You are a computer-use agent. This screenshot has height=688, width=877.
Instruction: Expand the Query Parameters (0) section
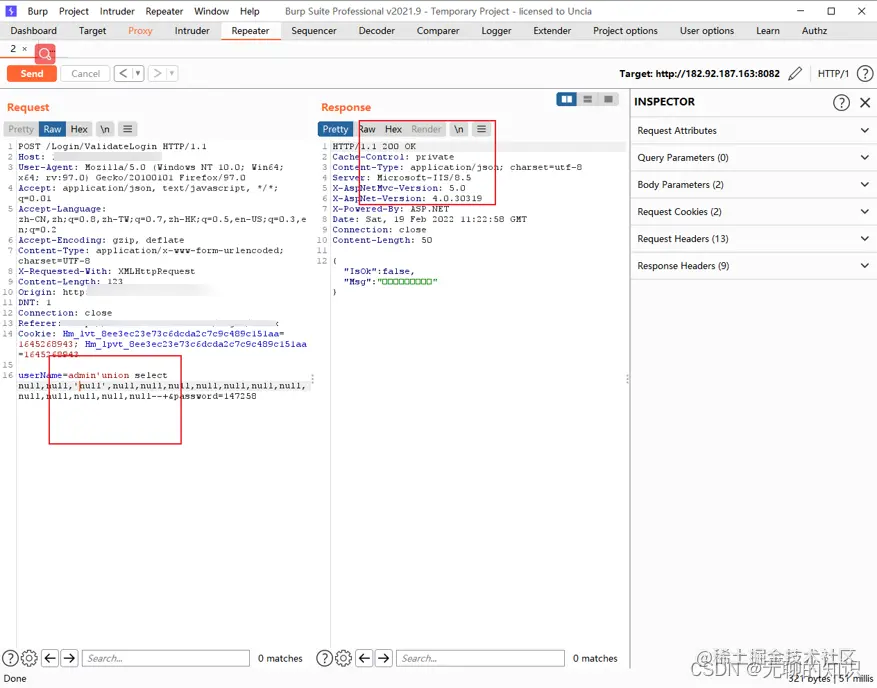pyautogui.click(x=753, y=158)
